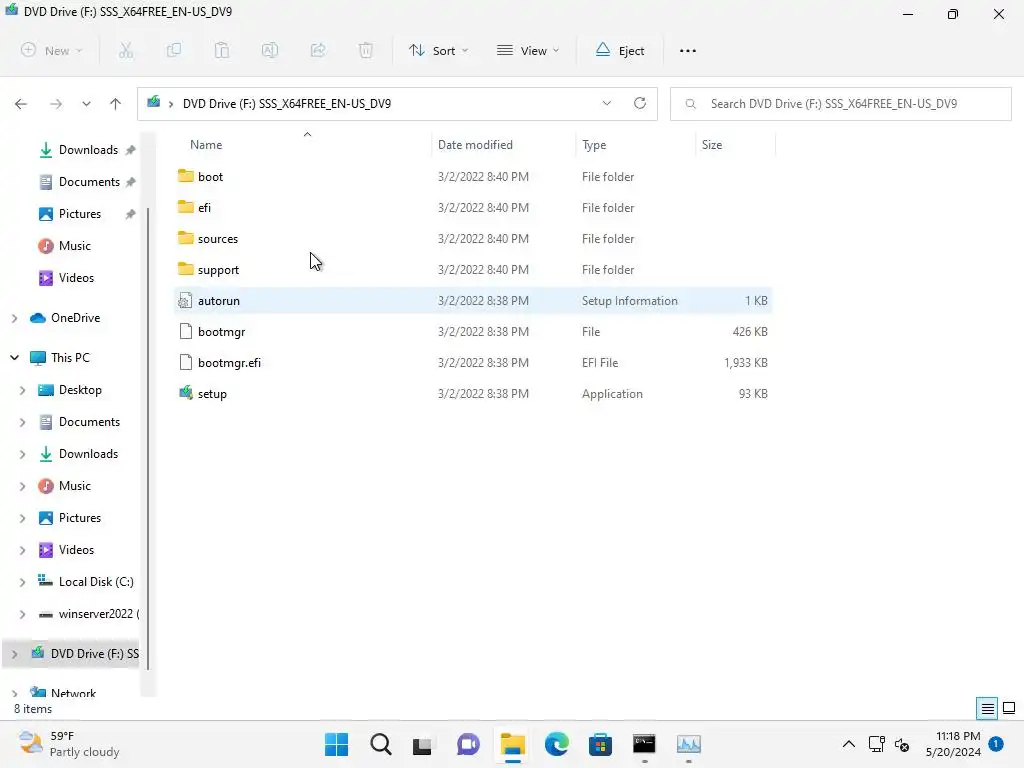This screenshot has height=768, width=1024.
Task: Select pinned Pictures in Quick access
Action: pyautogui.click(x=78, y=214)
